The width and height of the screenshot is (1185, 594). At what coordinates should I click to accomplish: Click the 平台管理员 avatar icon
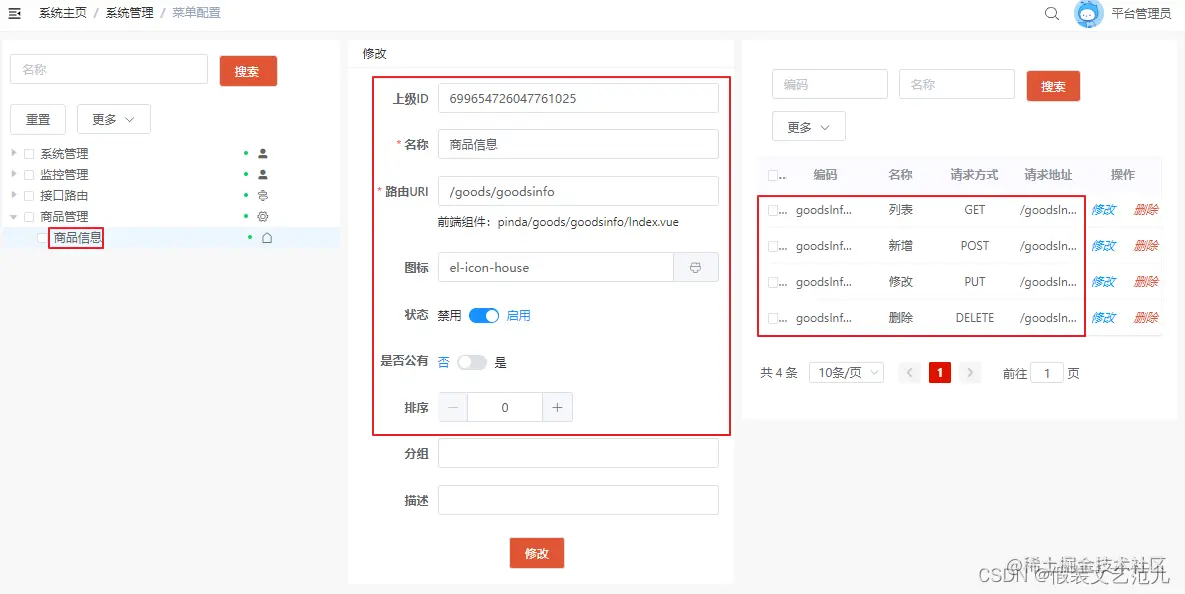(1088, 14)
